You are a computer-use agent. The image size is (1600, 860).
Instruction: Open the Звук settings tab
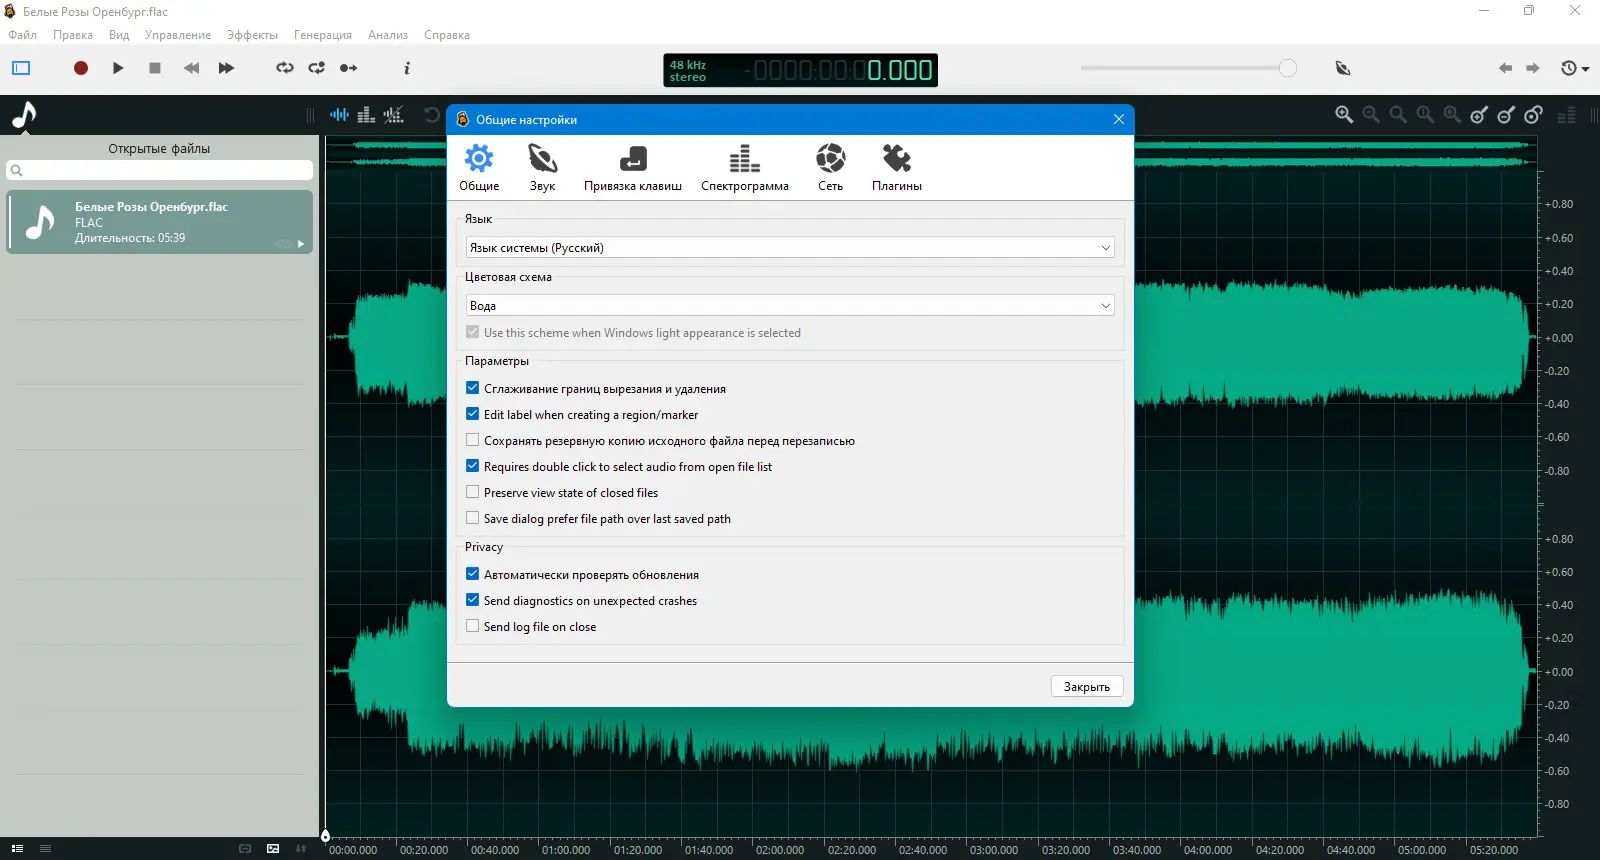pyautogui.click(x=542, y=167)
